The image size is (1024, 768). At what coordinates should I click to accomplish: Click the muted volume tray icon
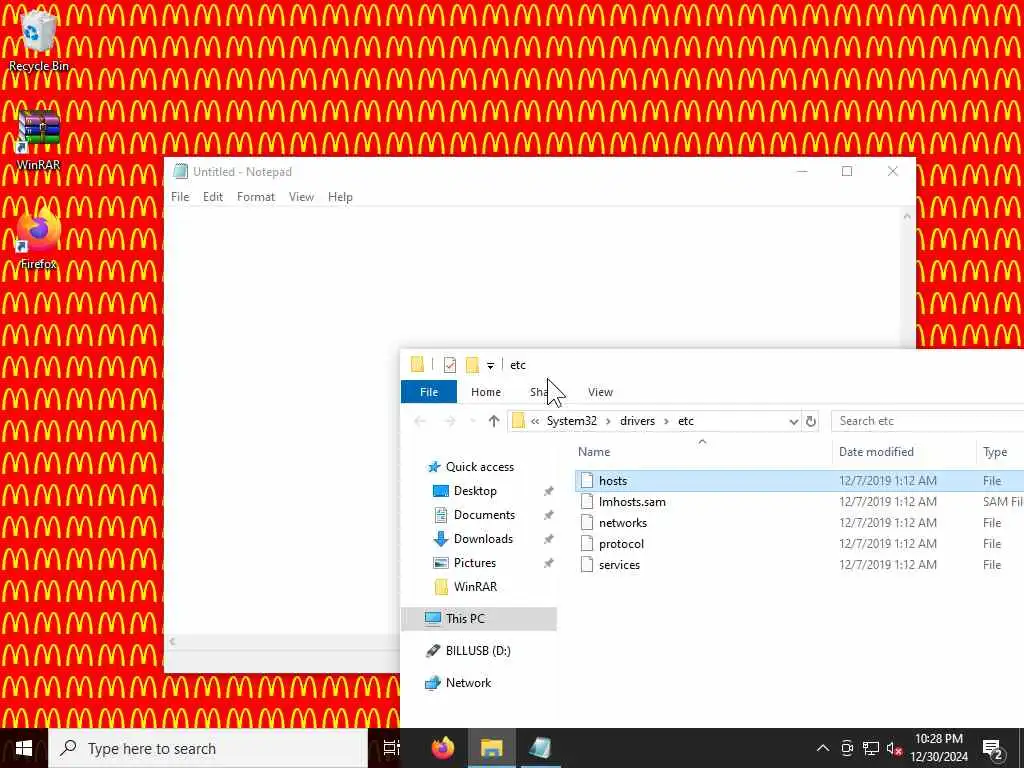(x=894, y=748)
